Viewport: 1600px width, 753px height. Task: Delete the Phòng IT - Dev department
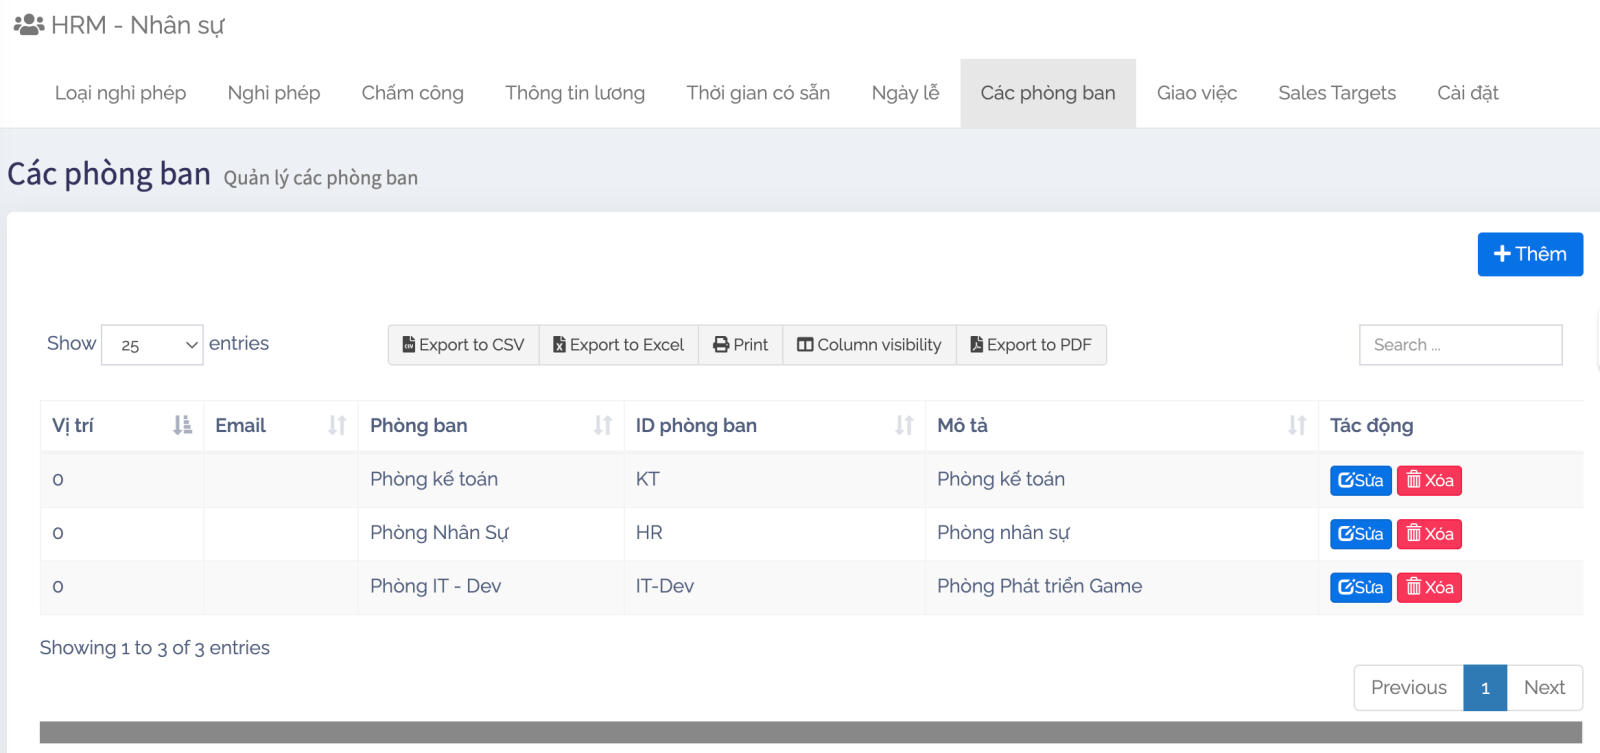[x=1429, y=588]
